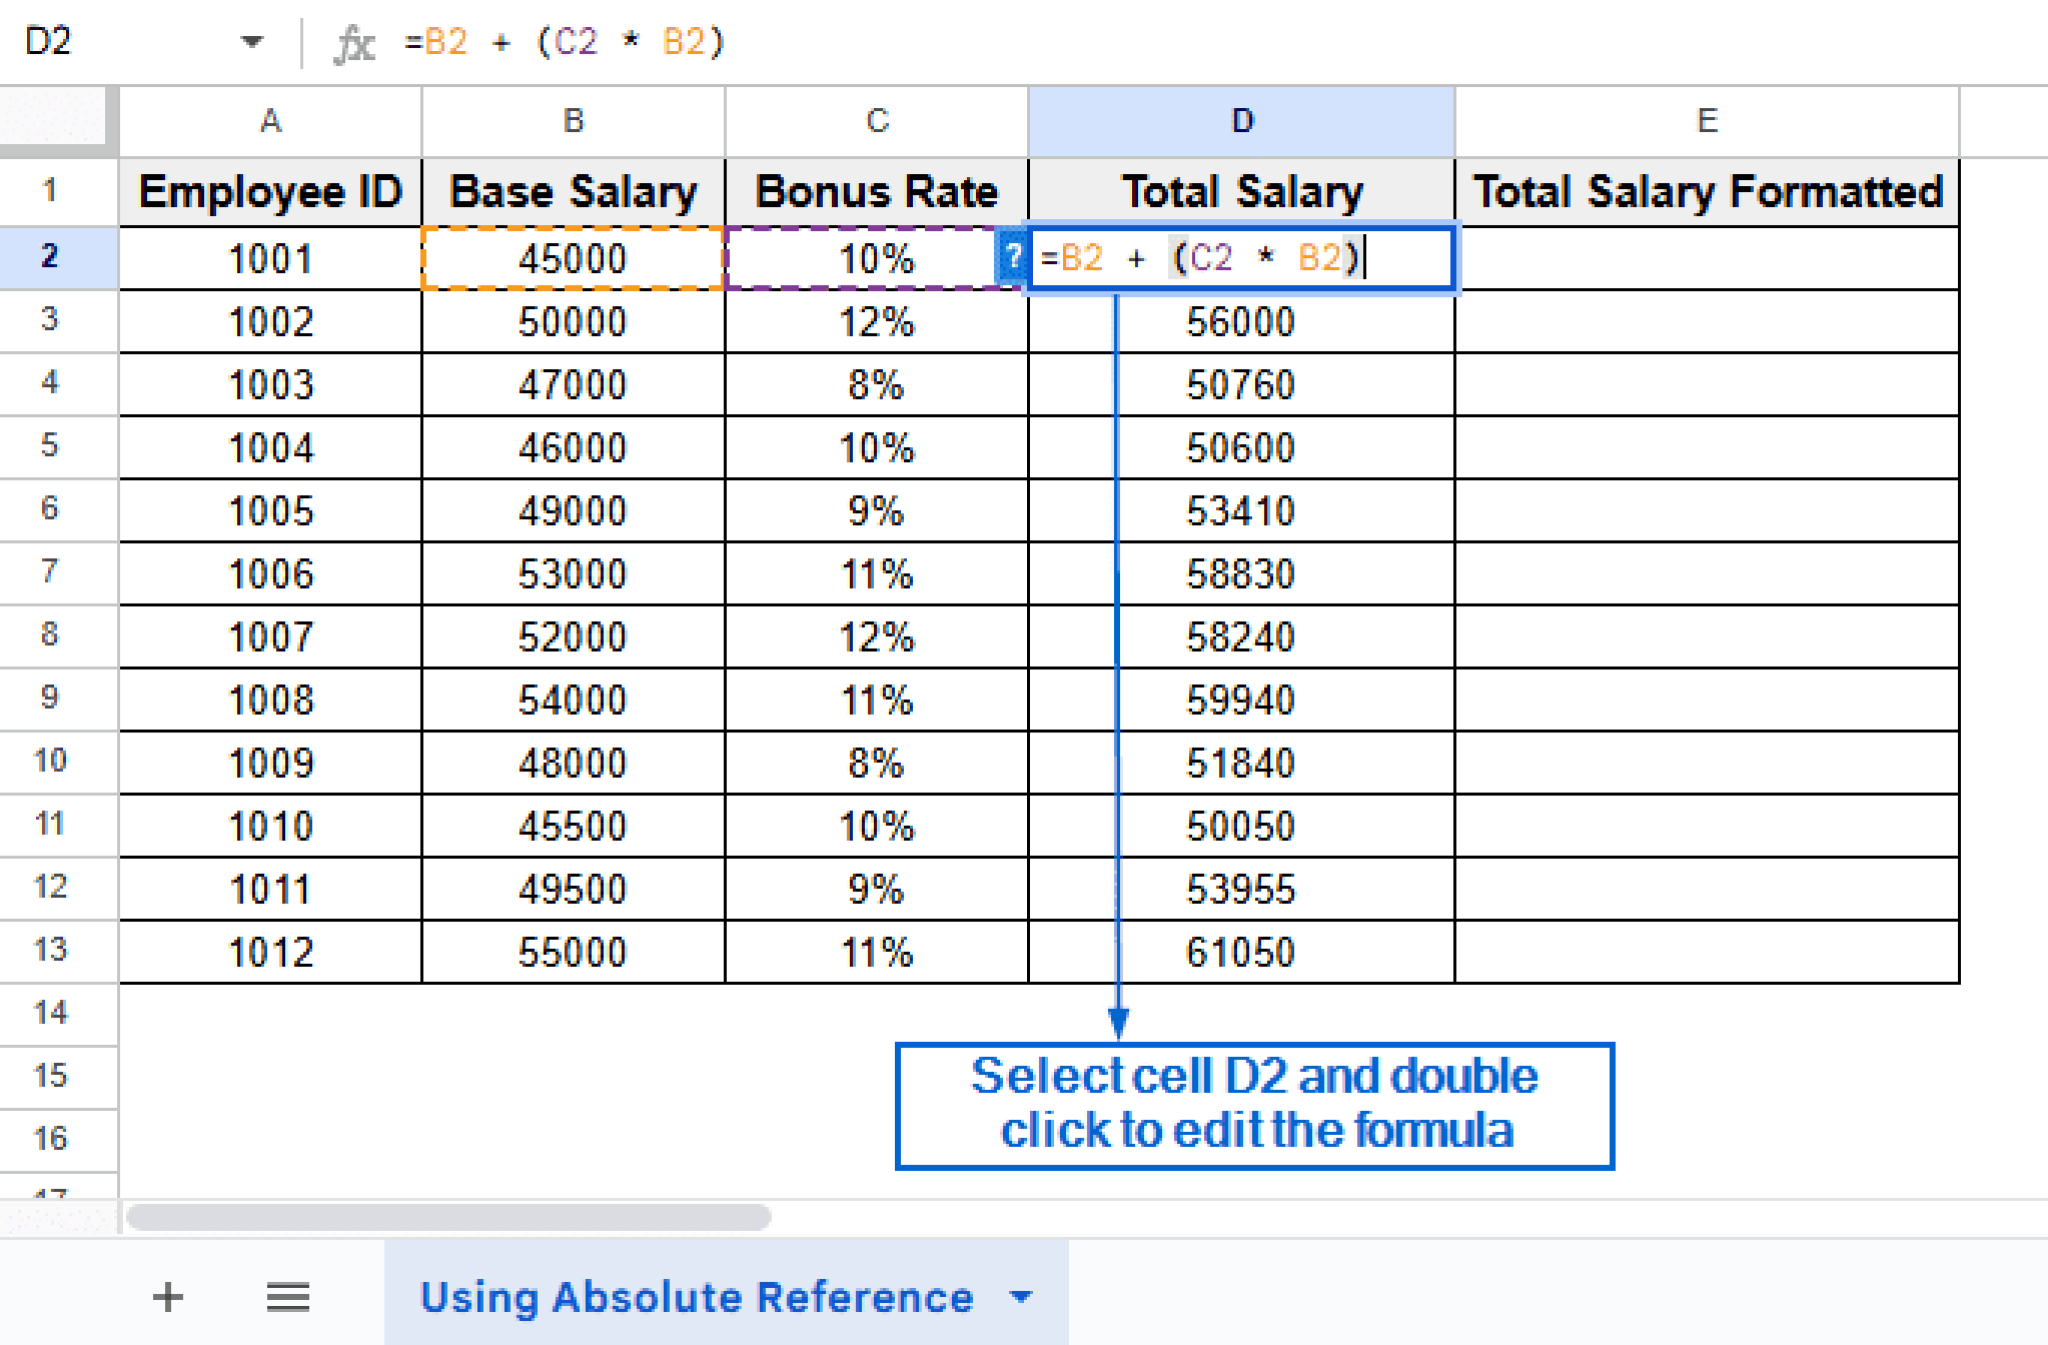Click cell D13 showing 61050
This screenshot has width=2048, height=1345.
point(1240,951)
